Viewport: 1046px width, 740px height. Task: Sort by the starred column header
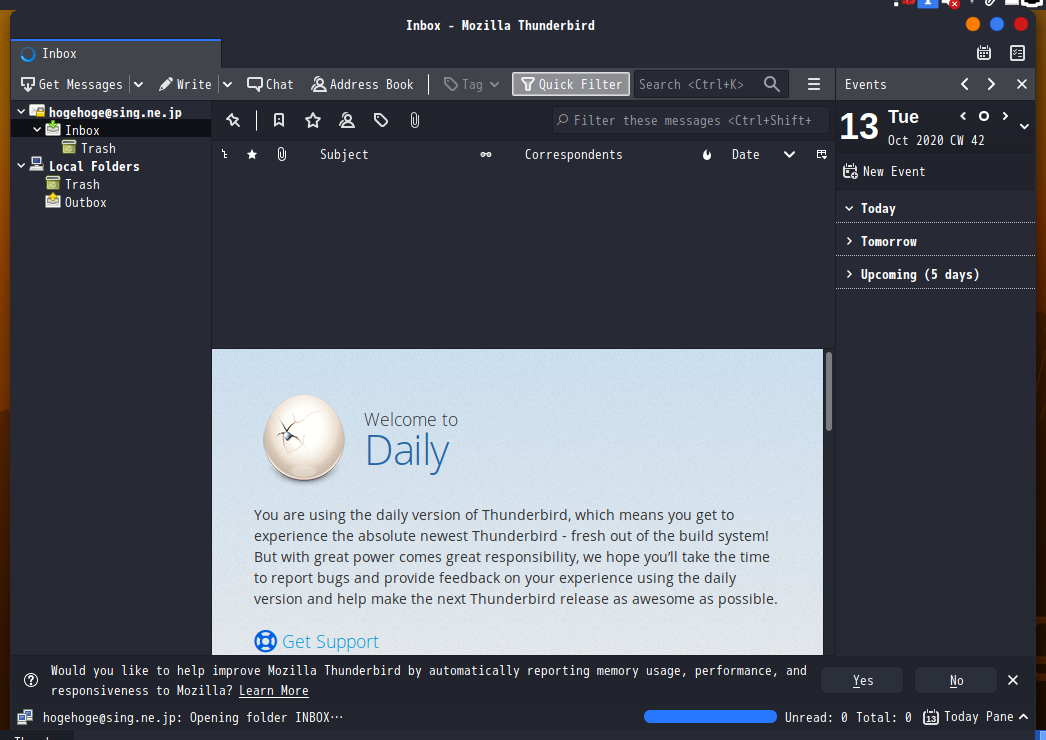[252, 155]
